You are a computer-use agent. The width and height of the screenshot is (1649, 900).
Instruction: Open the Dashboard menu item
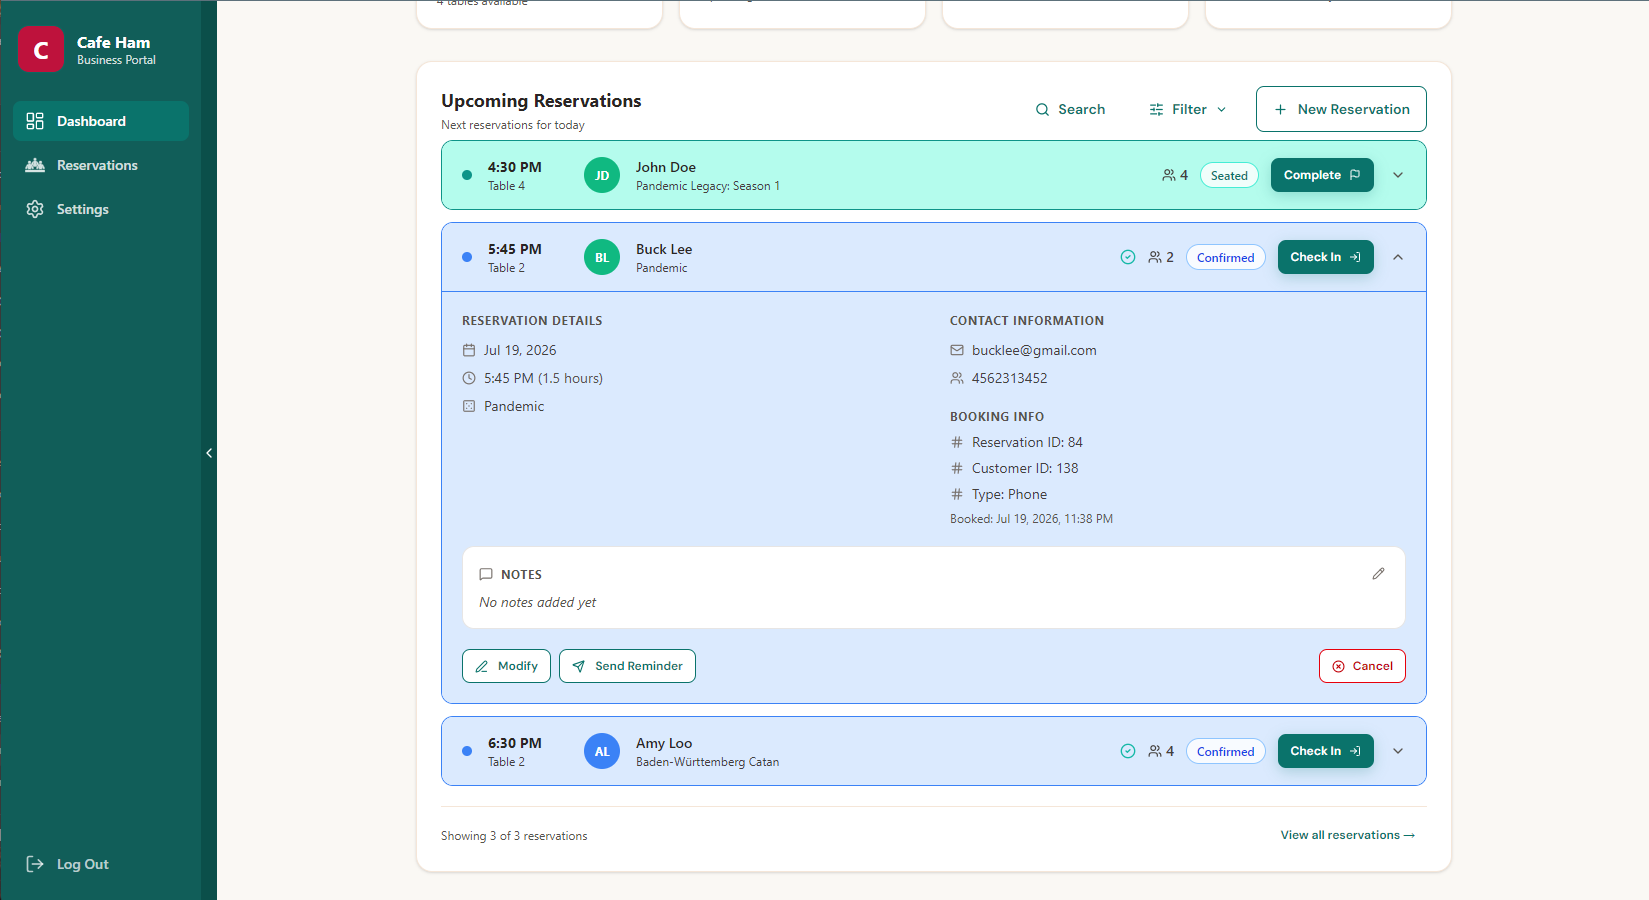click(101, 121)
